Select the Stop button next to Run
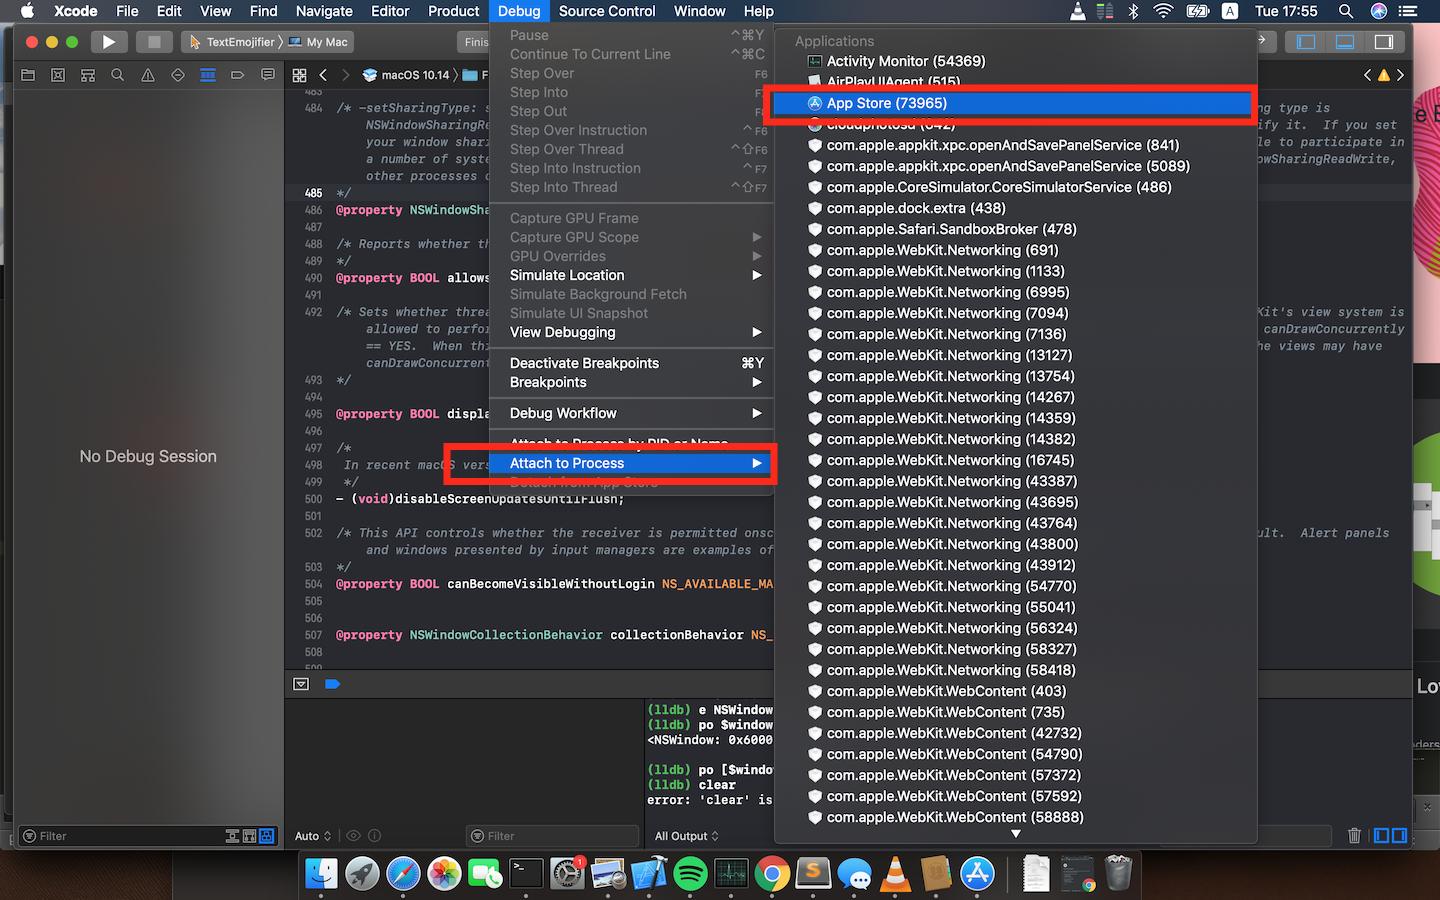This screenshot has width=1440, height=900. pos(151,41)
